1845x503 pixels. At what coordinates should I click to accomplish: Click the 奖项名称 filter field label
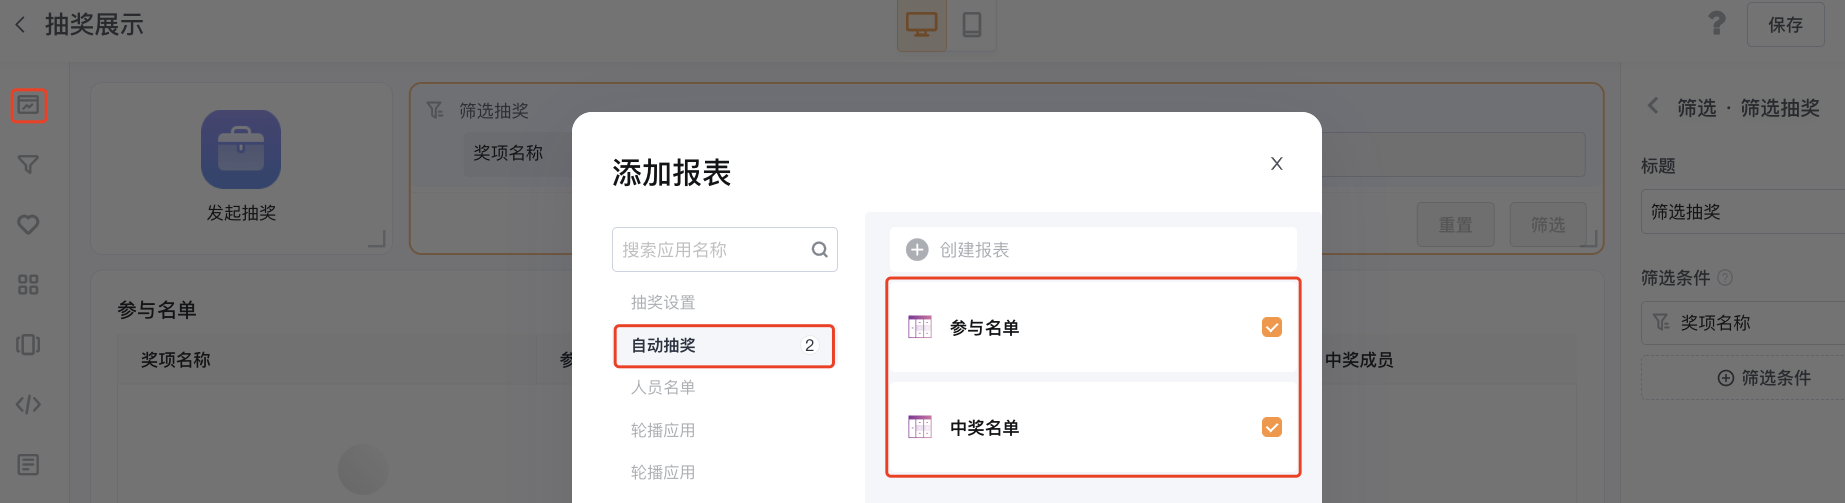(508, 153)
